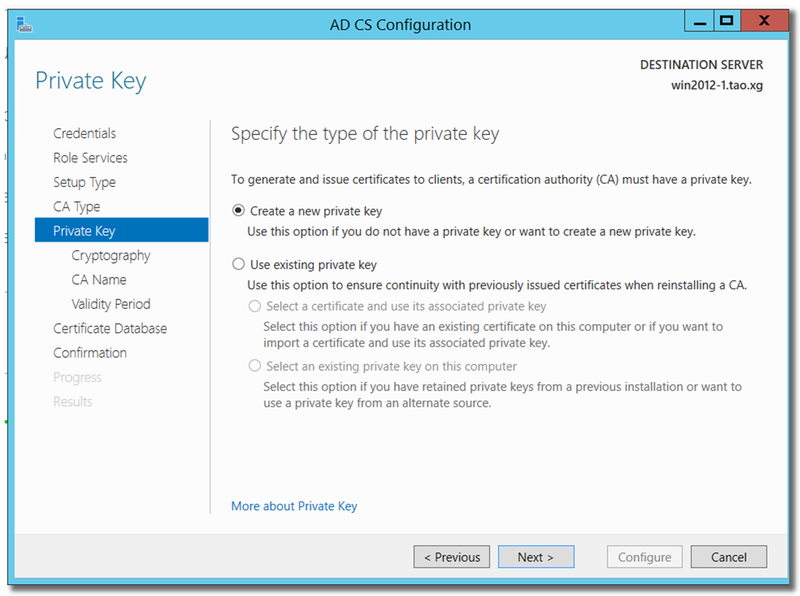Select existing private key on this computer

pyautogui.click(x=255, y=366)
